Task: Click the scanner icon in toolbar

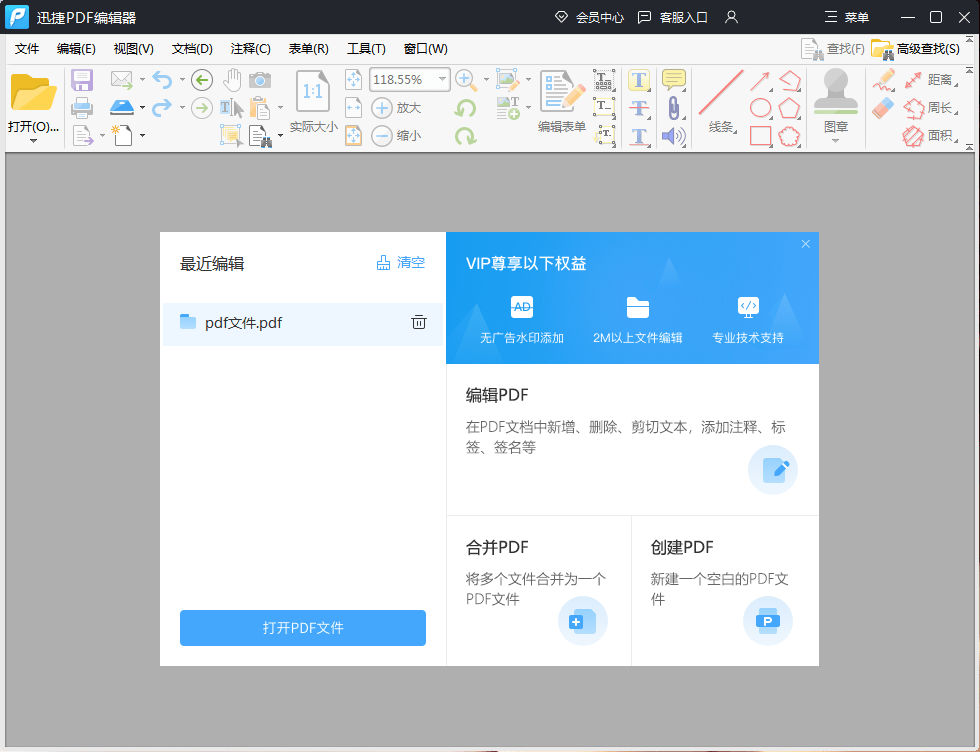Action: pos(122,108)
